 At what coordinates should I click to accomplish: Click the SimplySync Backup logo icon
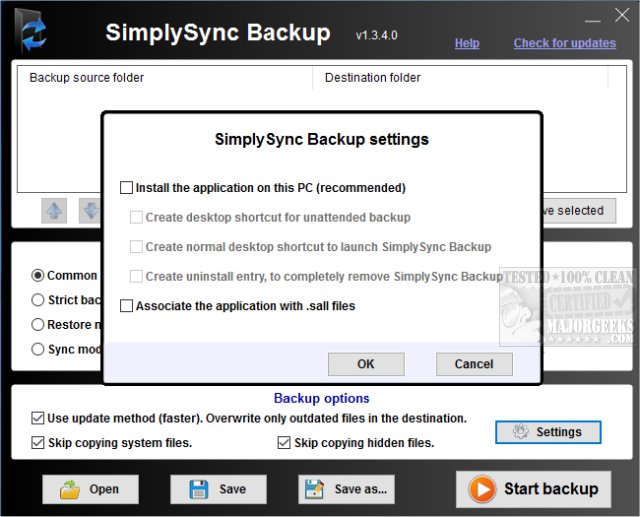pos(32,31)
